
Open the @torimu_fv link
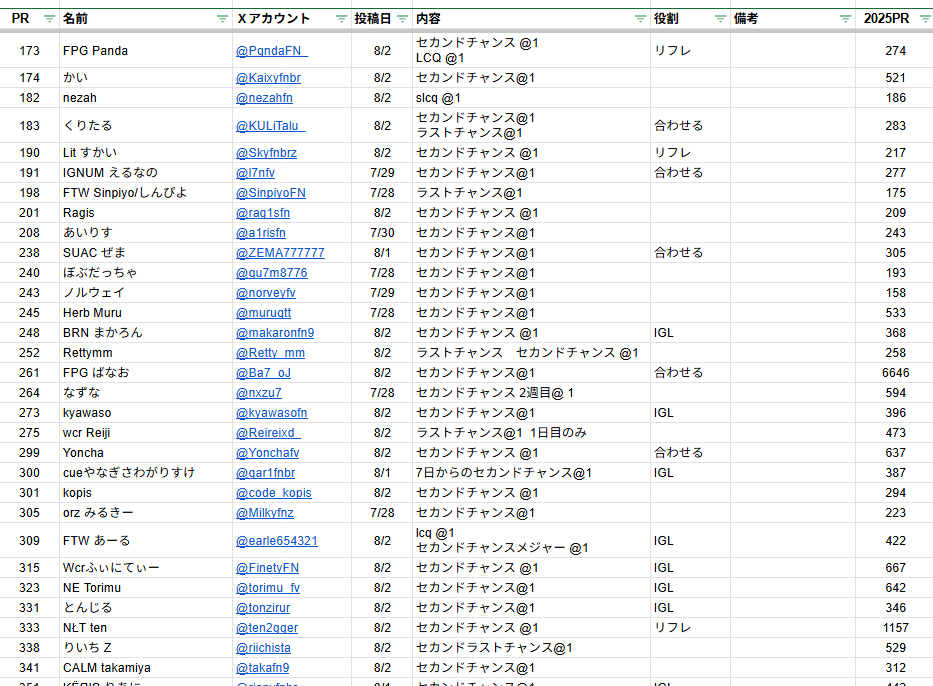tap(268, 588)
